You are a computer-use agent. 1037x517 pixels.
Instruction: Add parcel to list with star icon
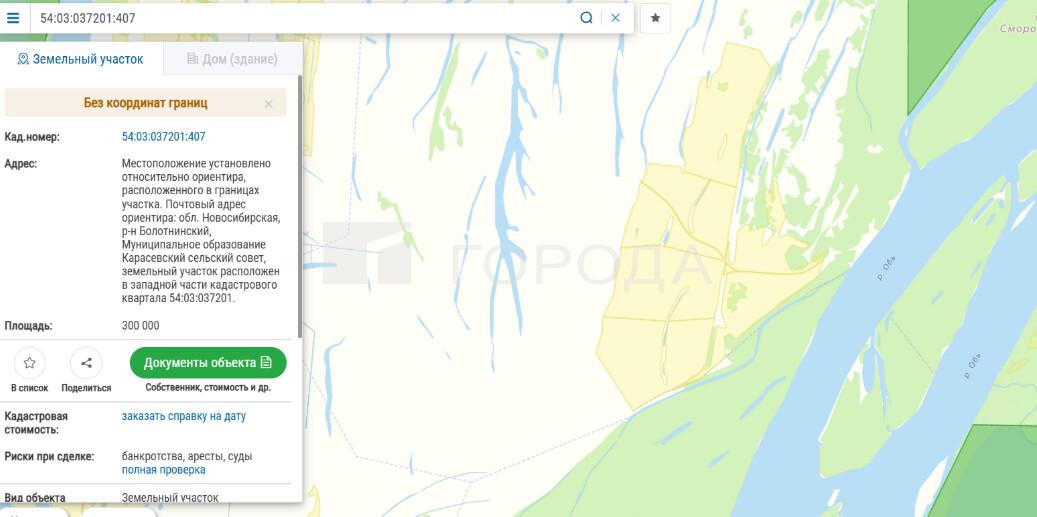(29, 363)
